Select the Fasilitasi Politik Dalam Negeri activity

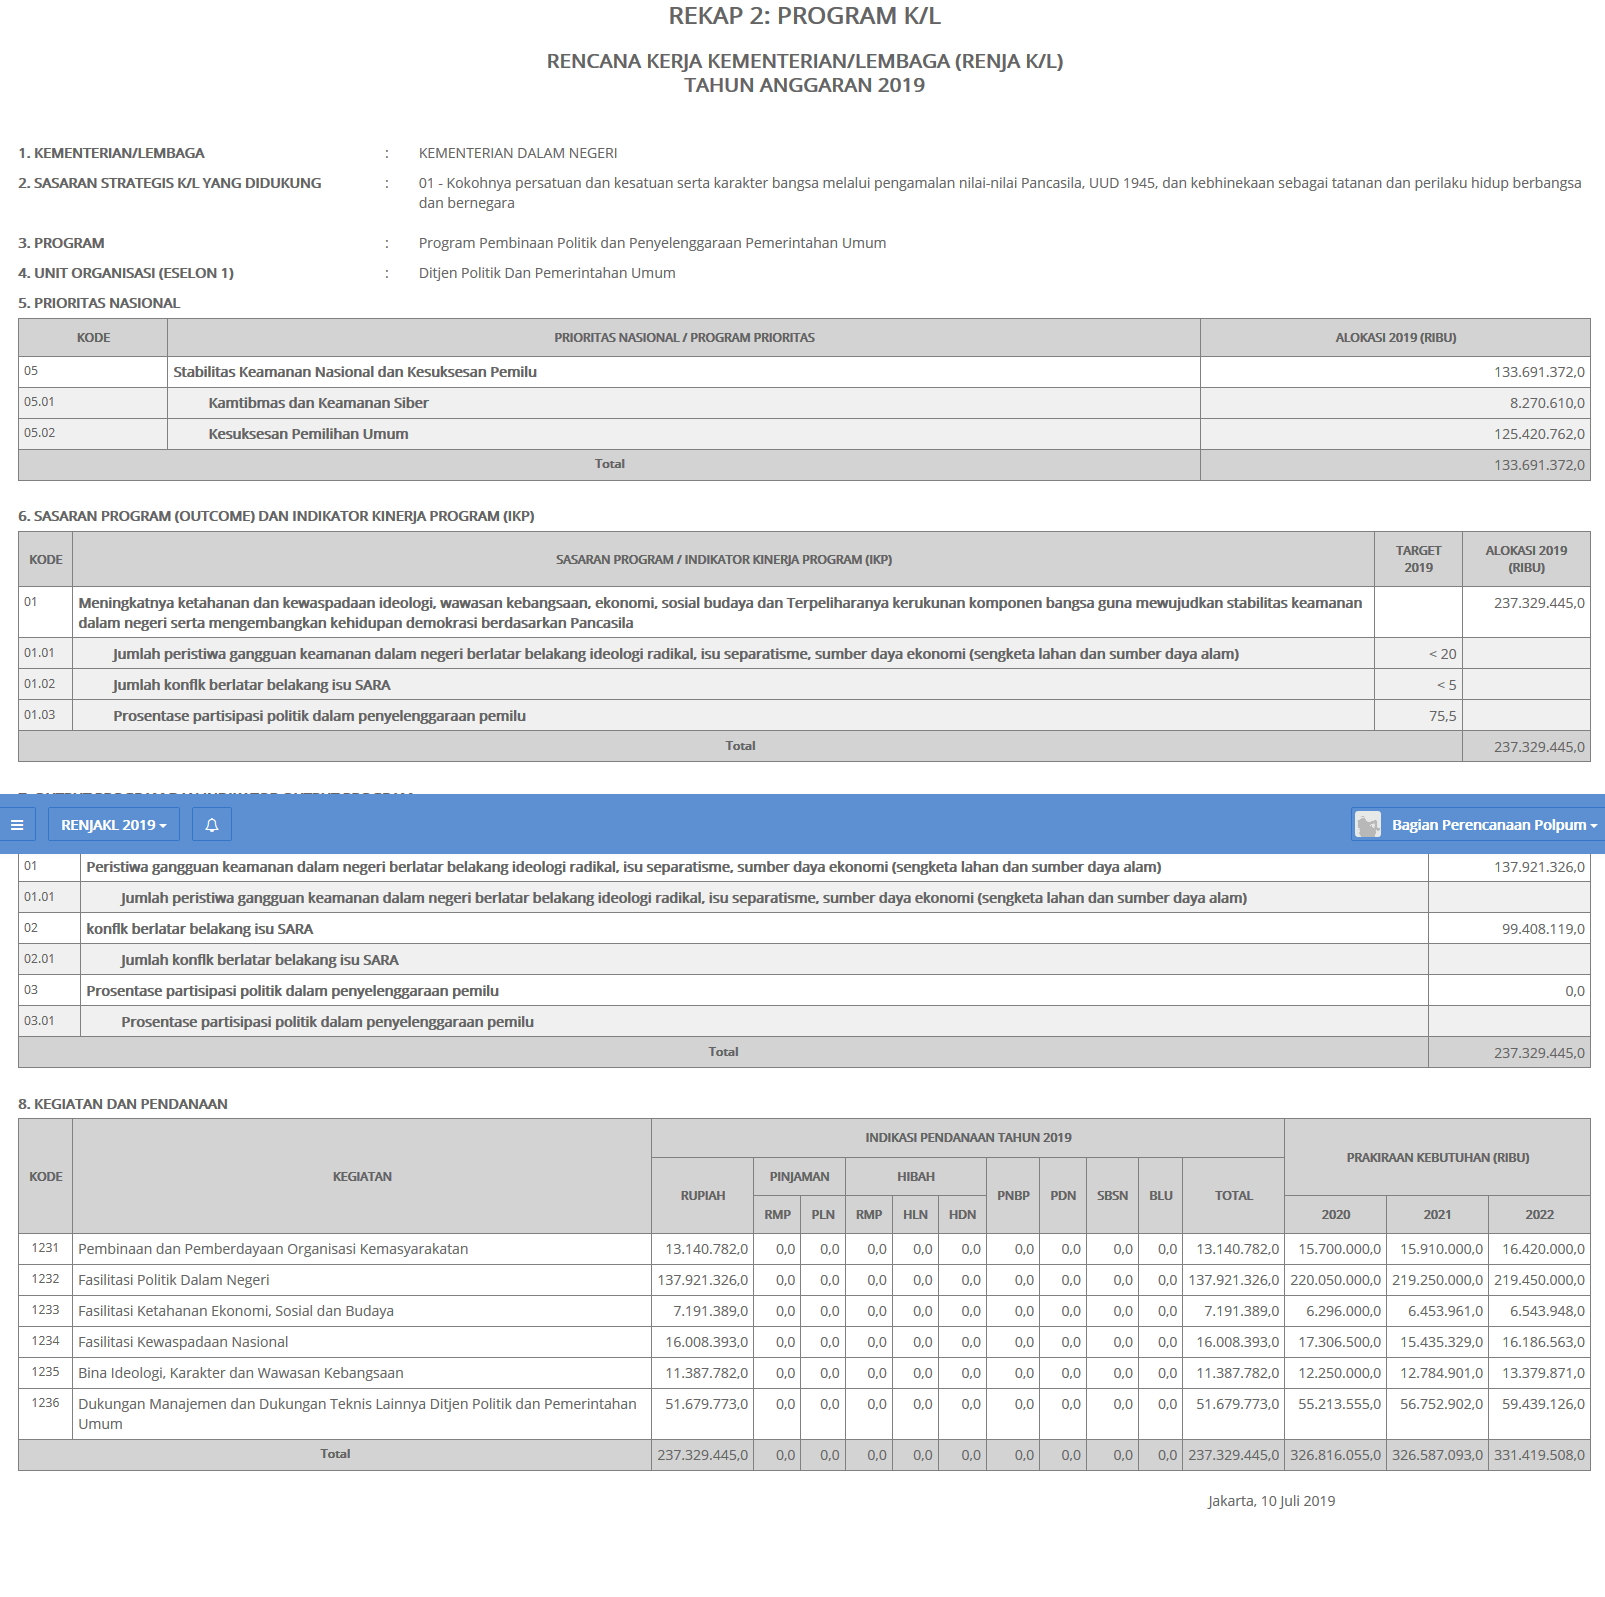[x=174, y=1280]
